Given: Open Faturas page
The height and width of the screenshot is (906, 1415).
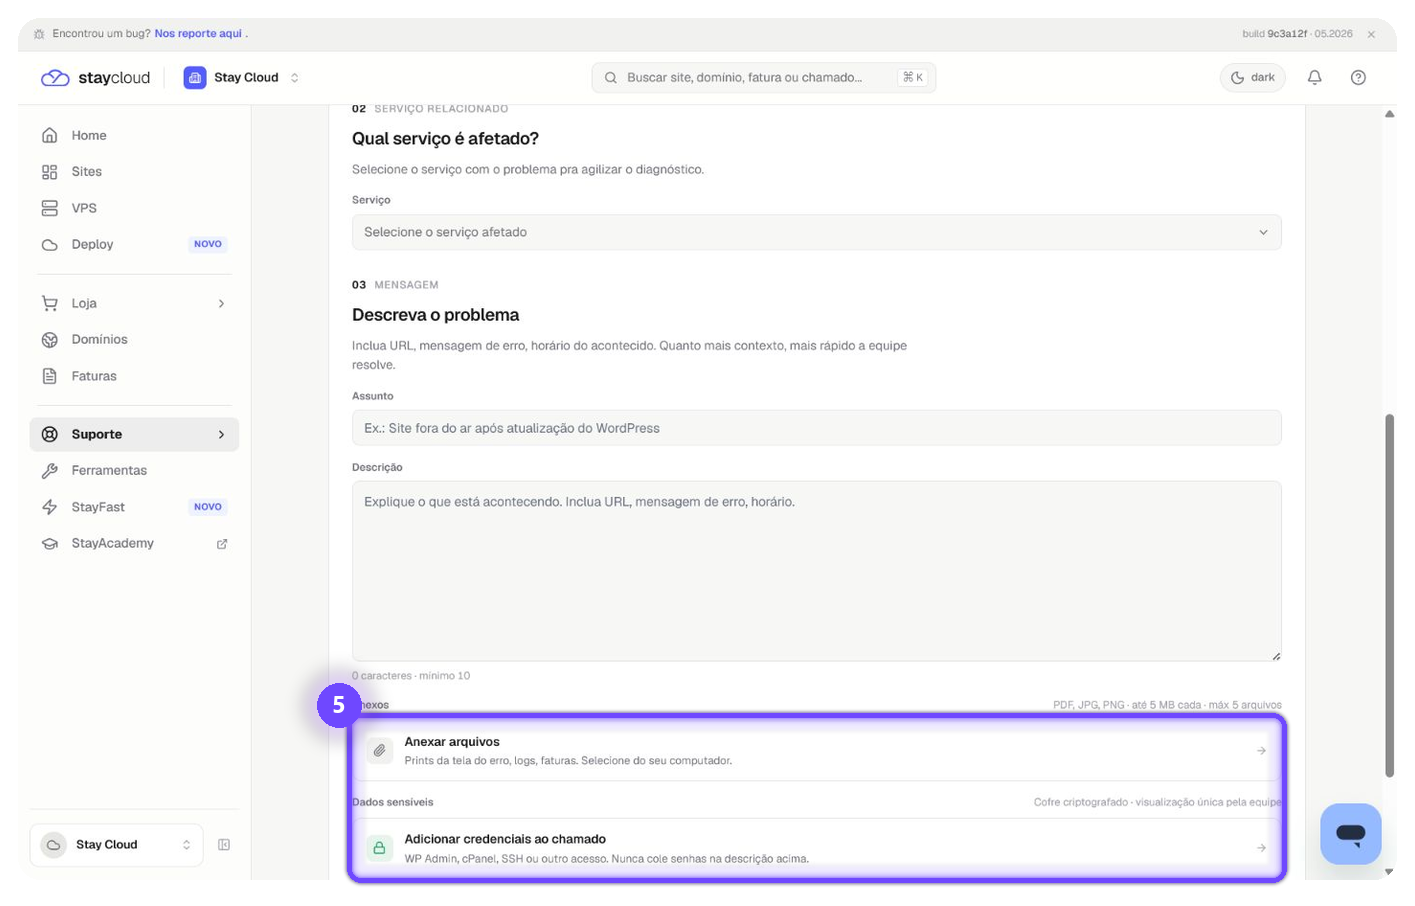Looking at the screenshot, I should 134,376.
